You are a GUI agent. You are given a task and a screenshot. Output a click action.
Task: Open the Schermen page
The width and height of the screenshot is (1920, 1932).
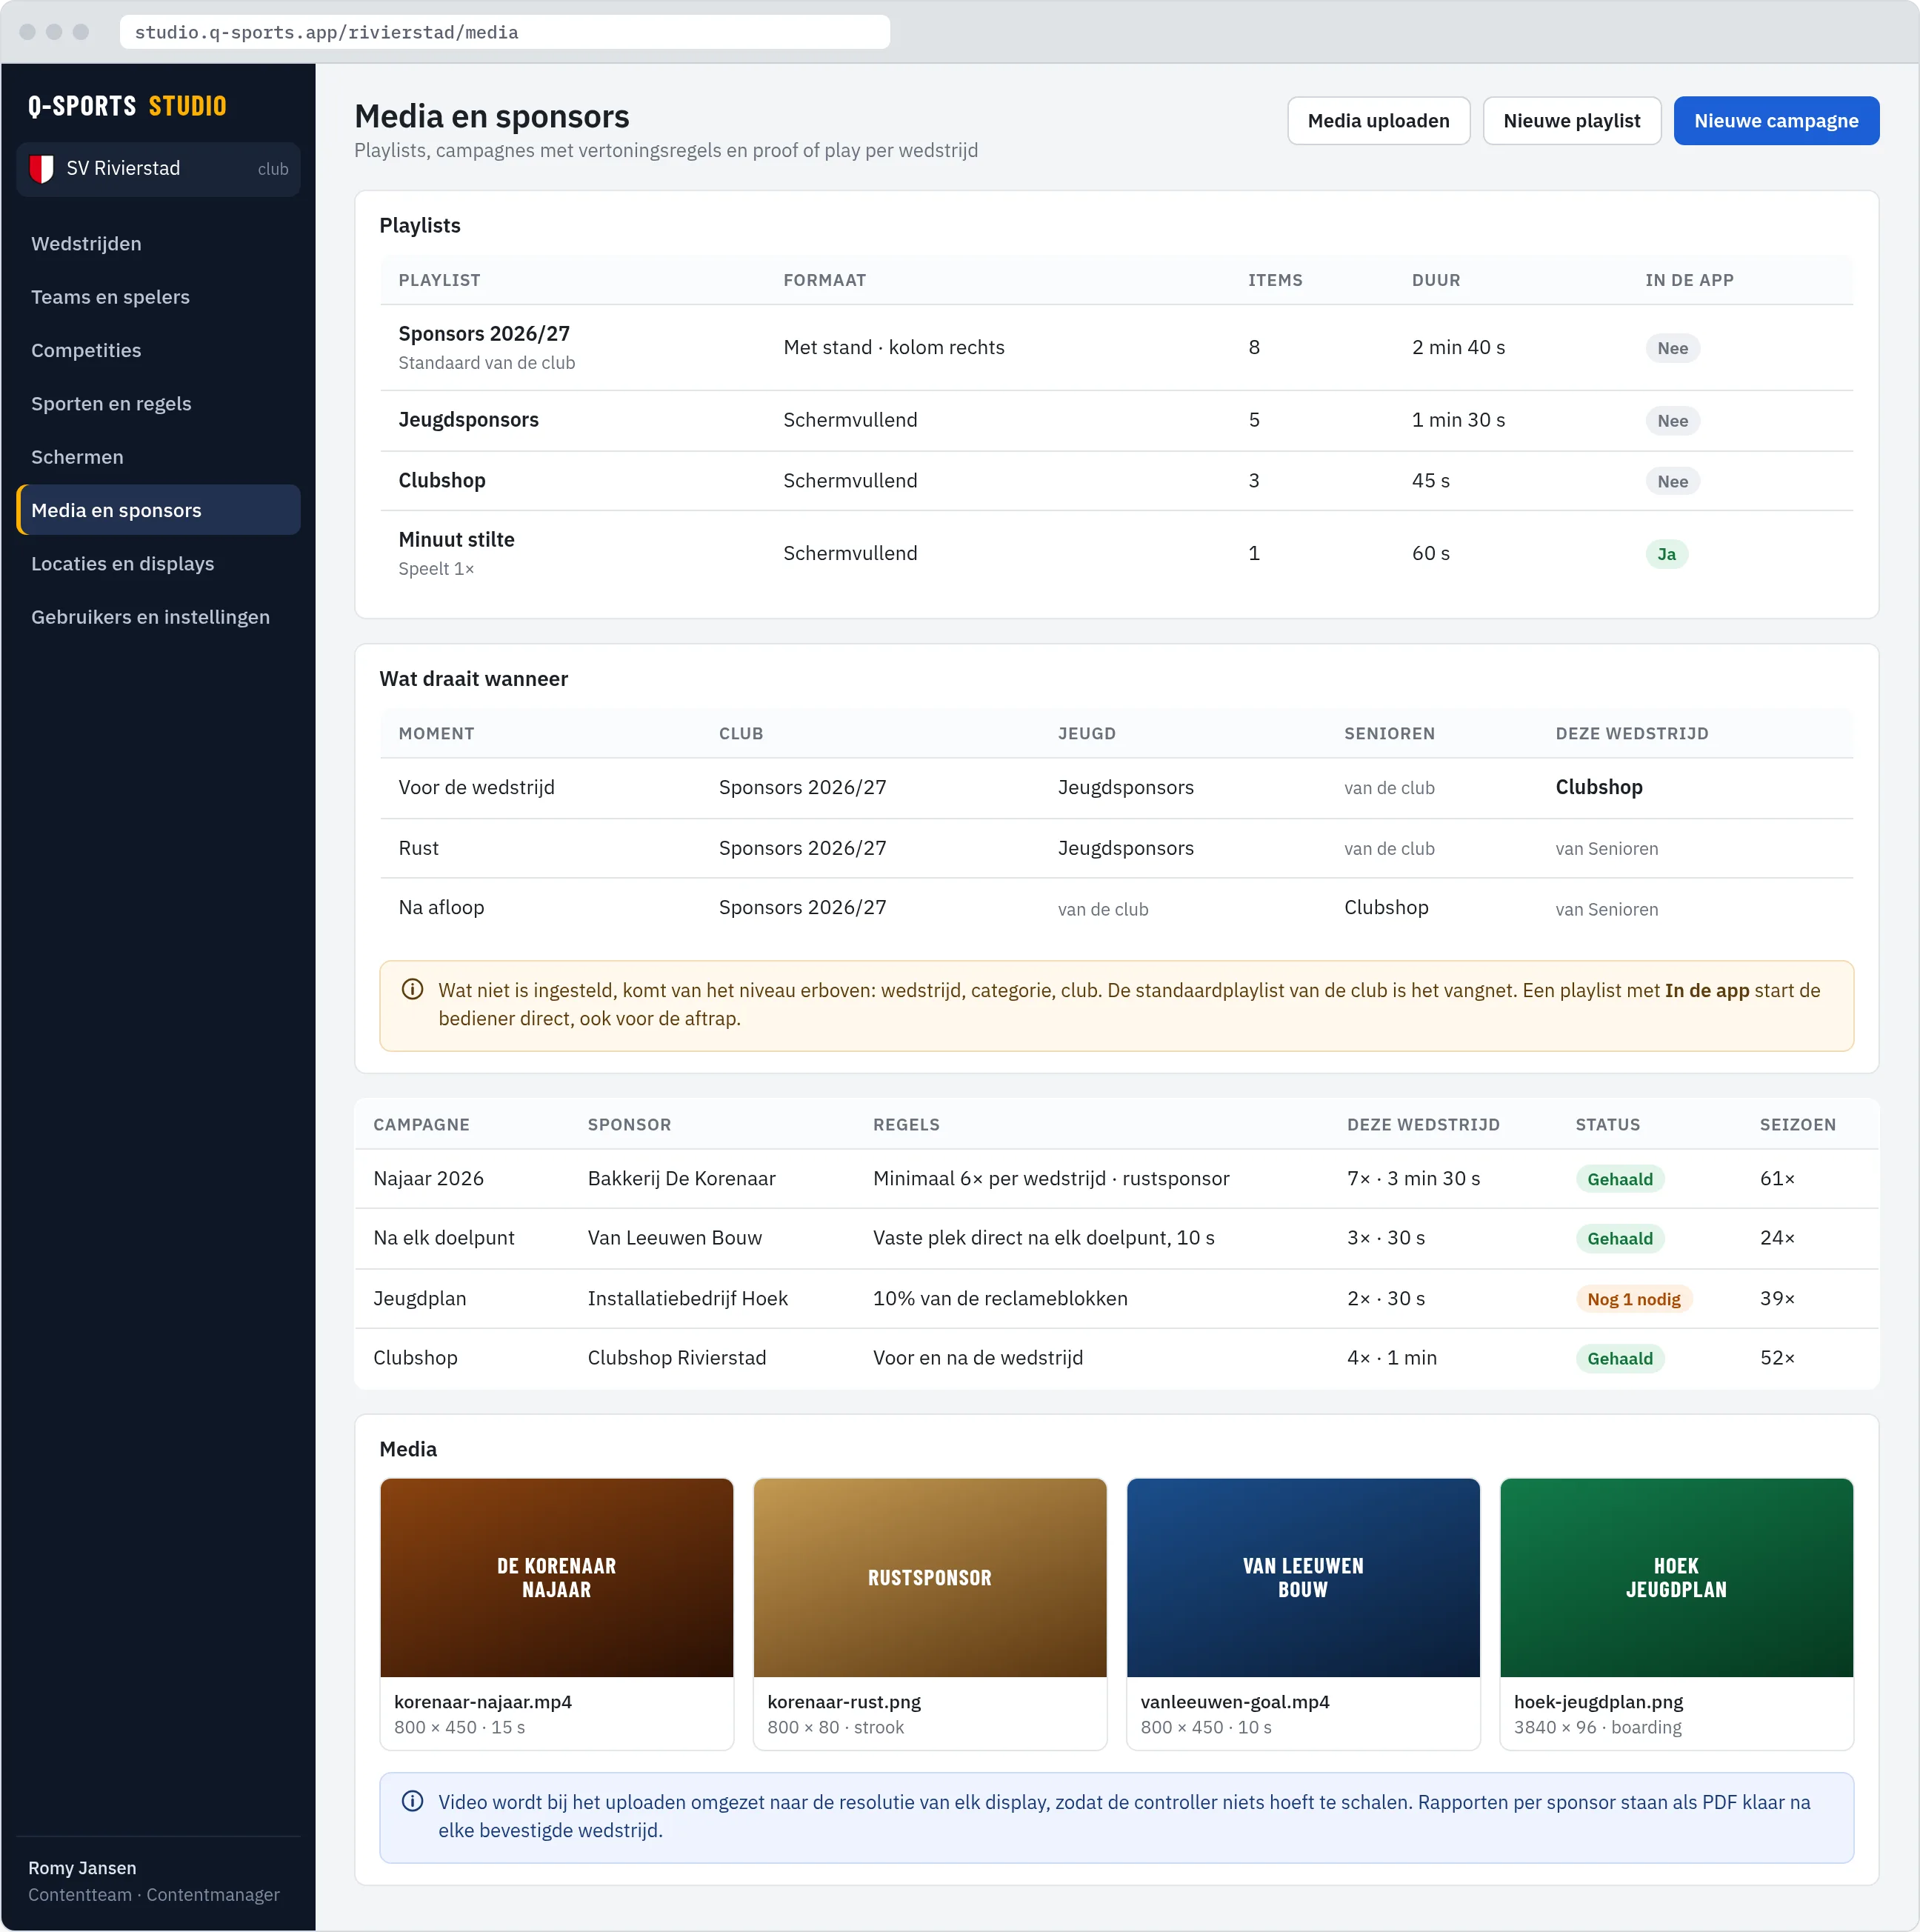pyautogui.click(x=158, y=457)
